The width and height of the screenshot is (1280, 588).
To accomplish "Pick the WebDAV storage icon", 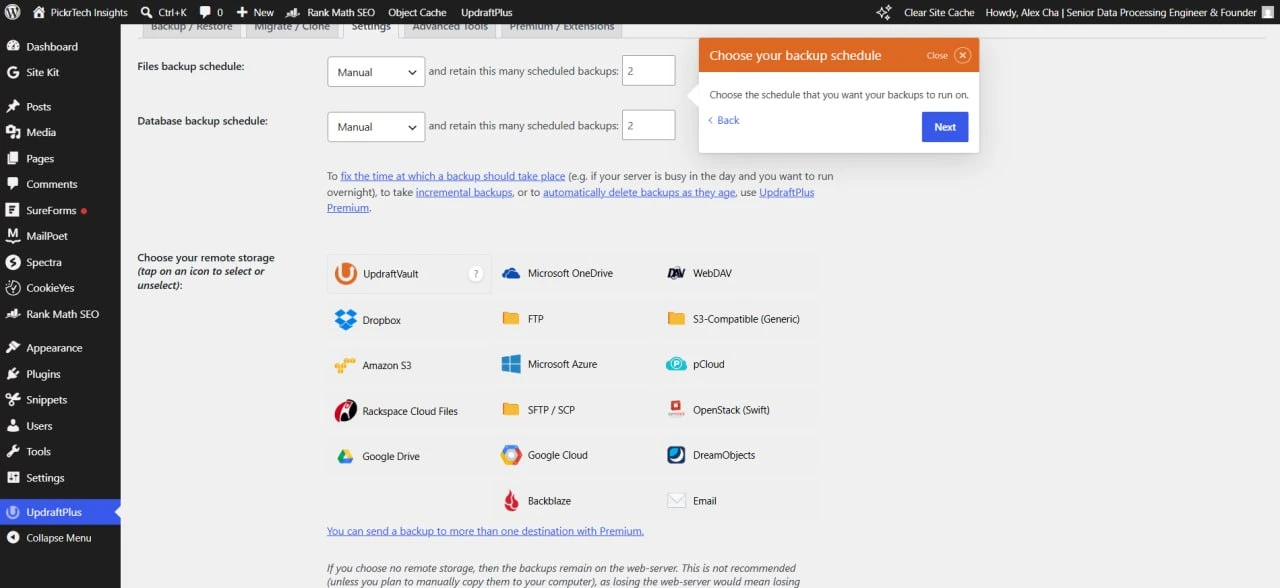I will 676,273.
